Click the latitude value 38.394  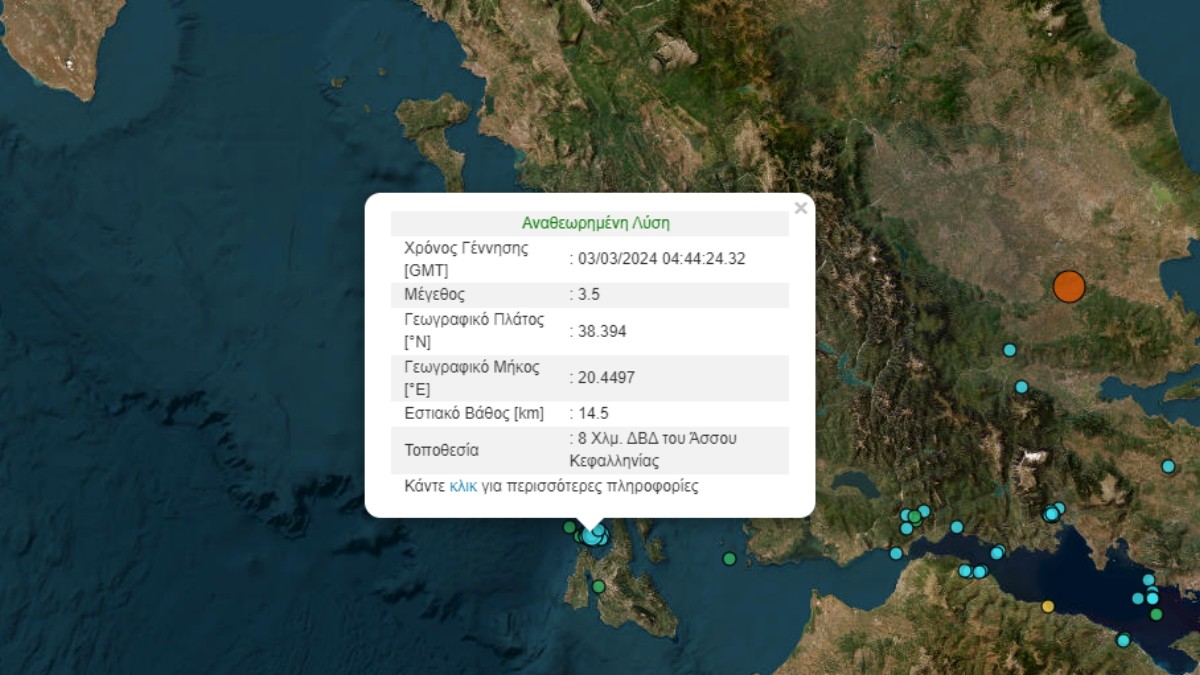601,331
